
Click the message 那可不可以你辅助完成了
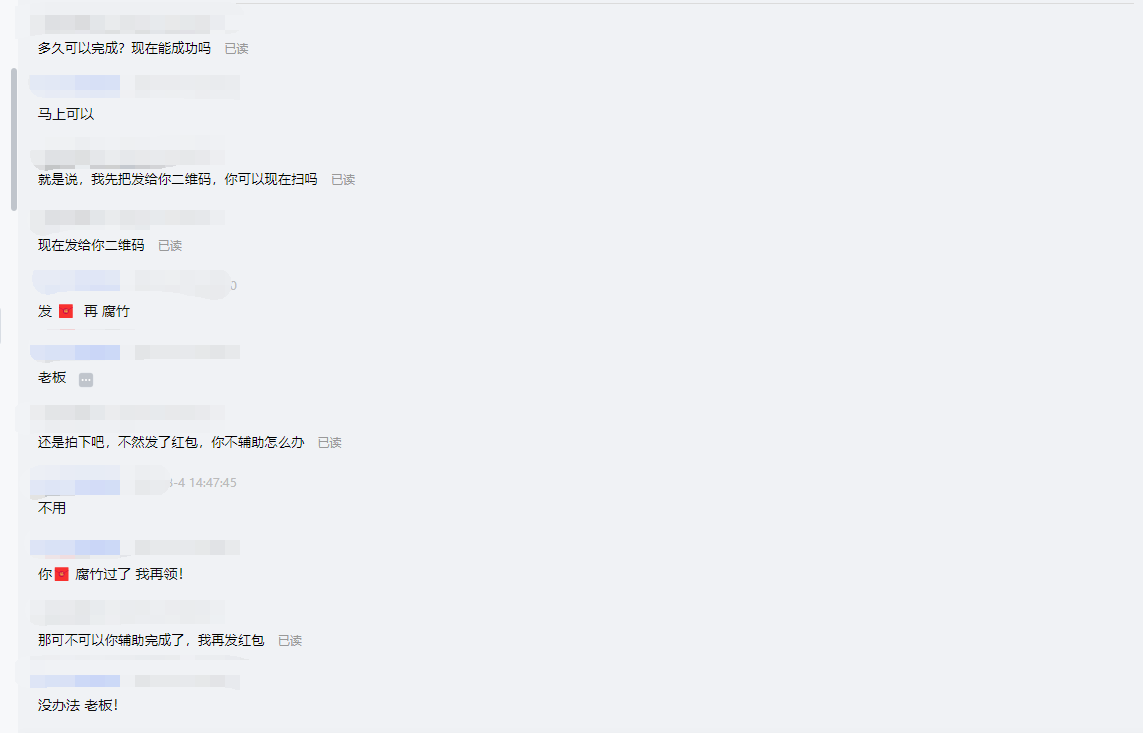(x=151, y=640)
